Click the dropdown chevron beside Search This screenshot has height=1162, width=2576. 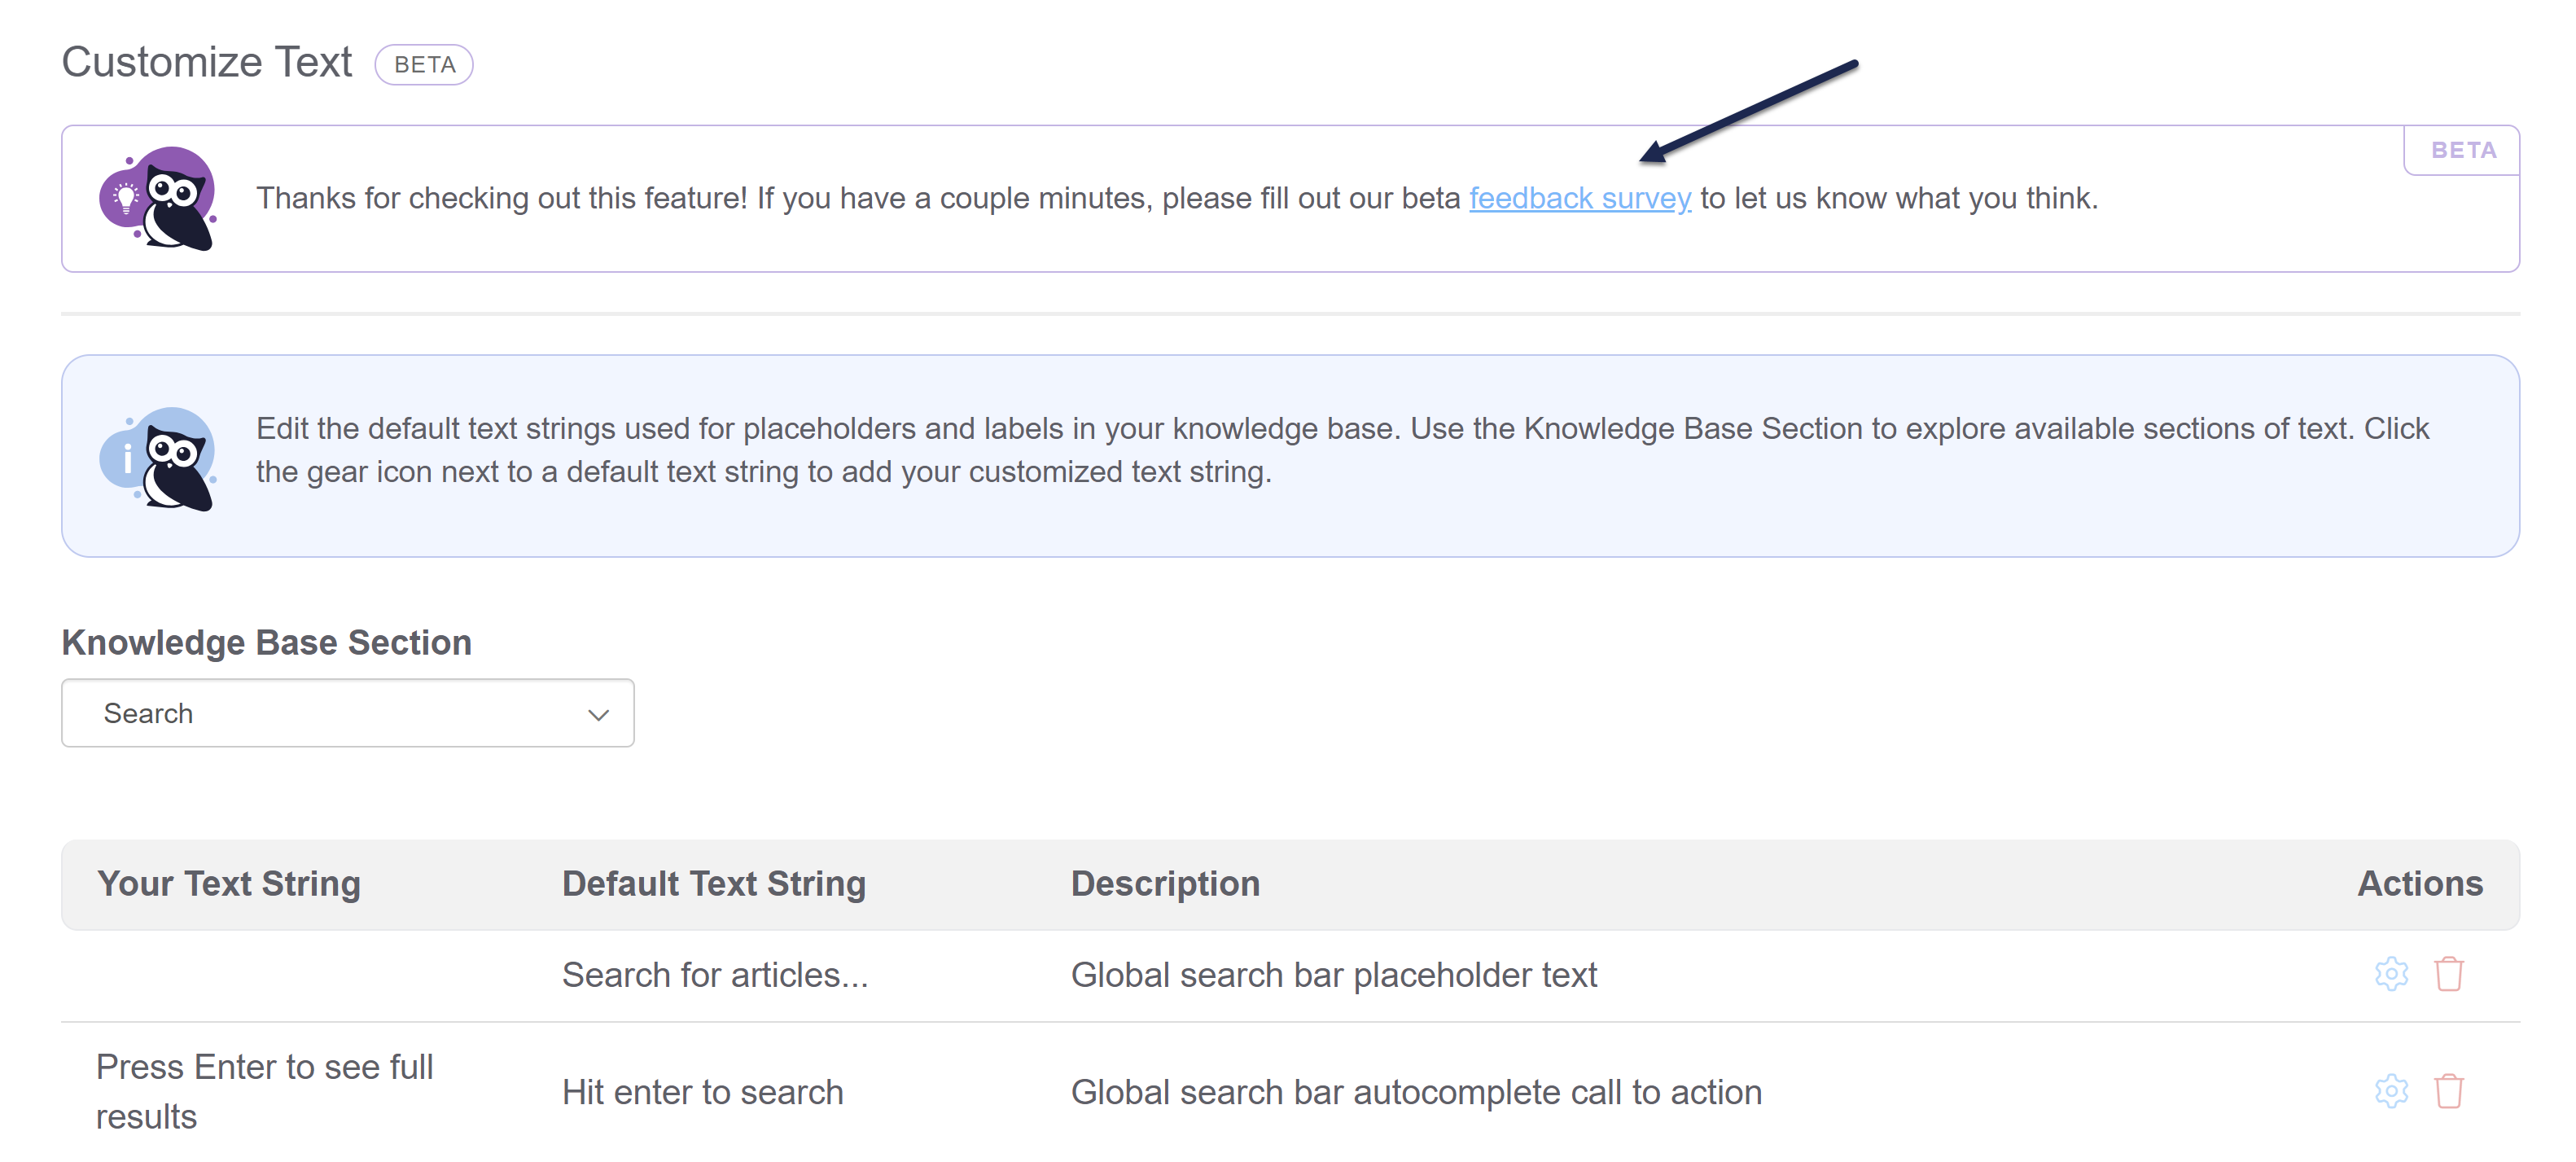pos(598,714)
